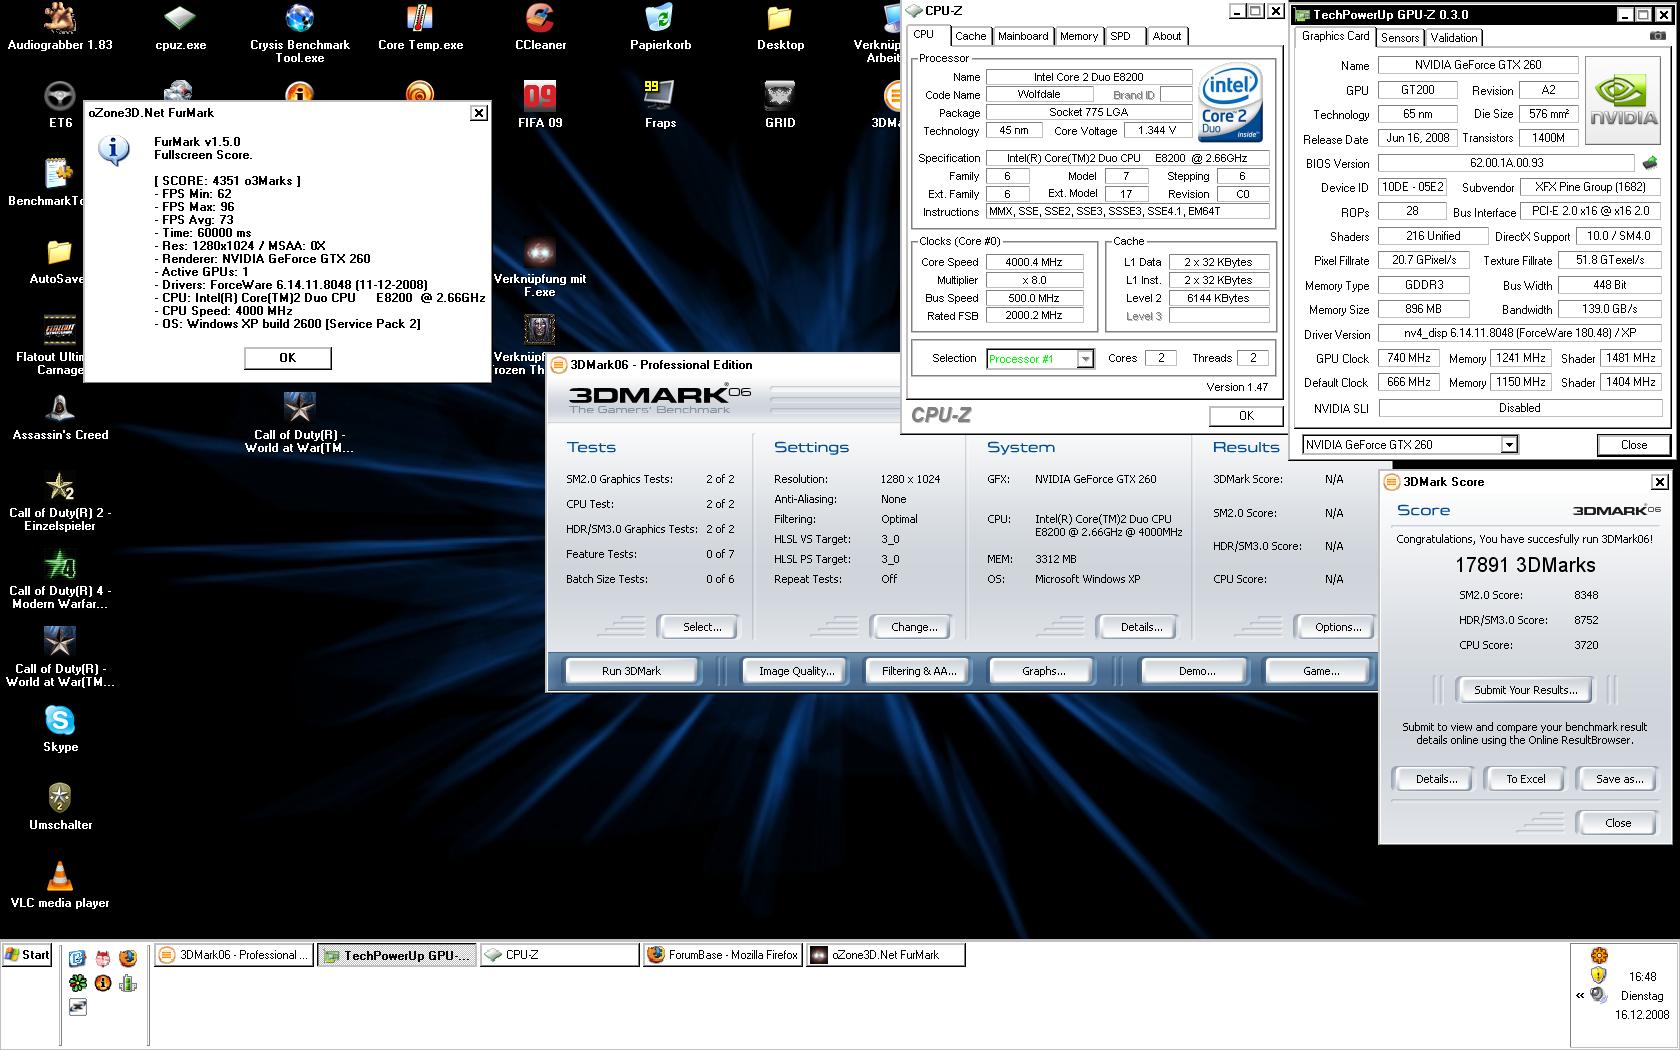
Task: Switch to ForumBase Mozilla Firefox taskbar button
Action: [x=723, y=955]
